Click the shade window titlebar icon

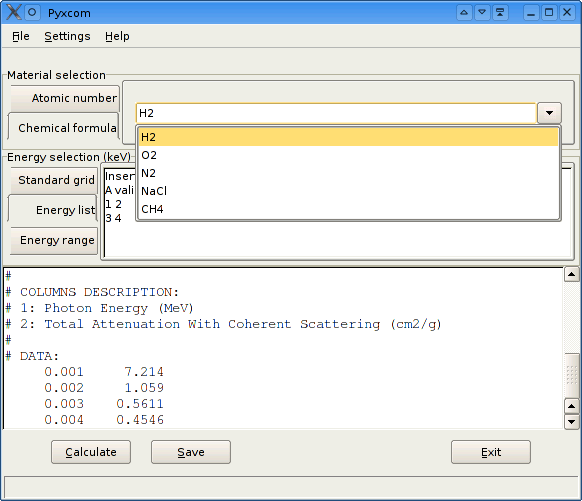[x=500, y=13]
